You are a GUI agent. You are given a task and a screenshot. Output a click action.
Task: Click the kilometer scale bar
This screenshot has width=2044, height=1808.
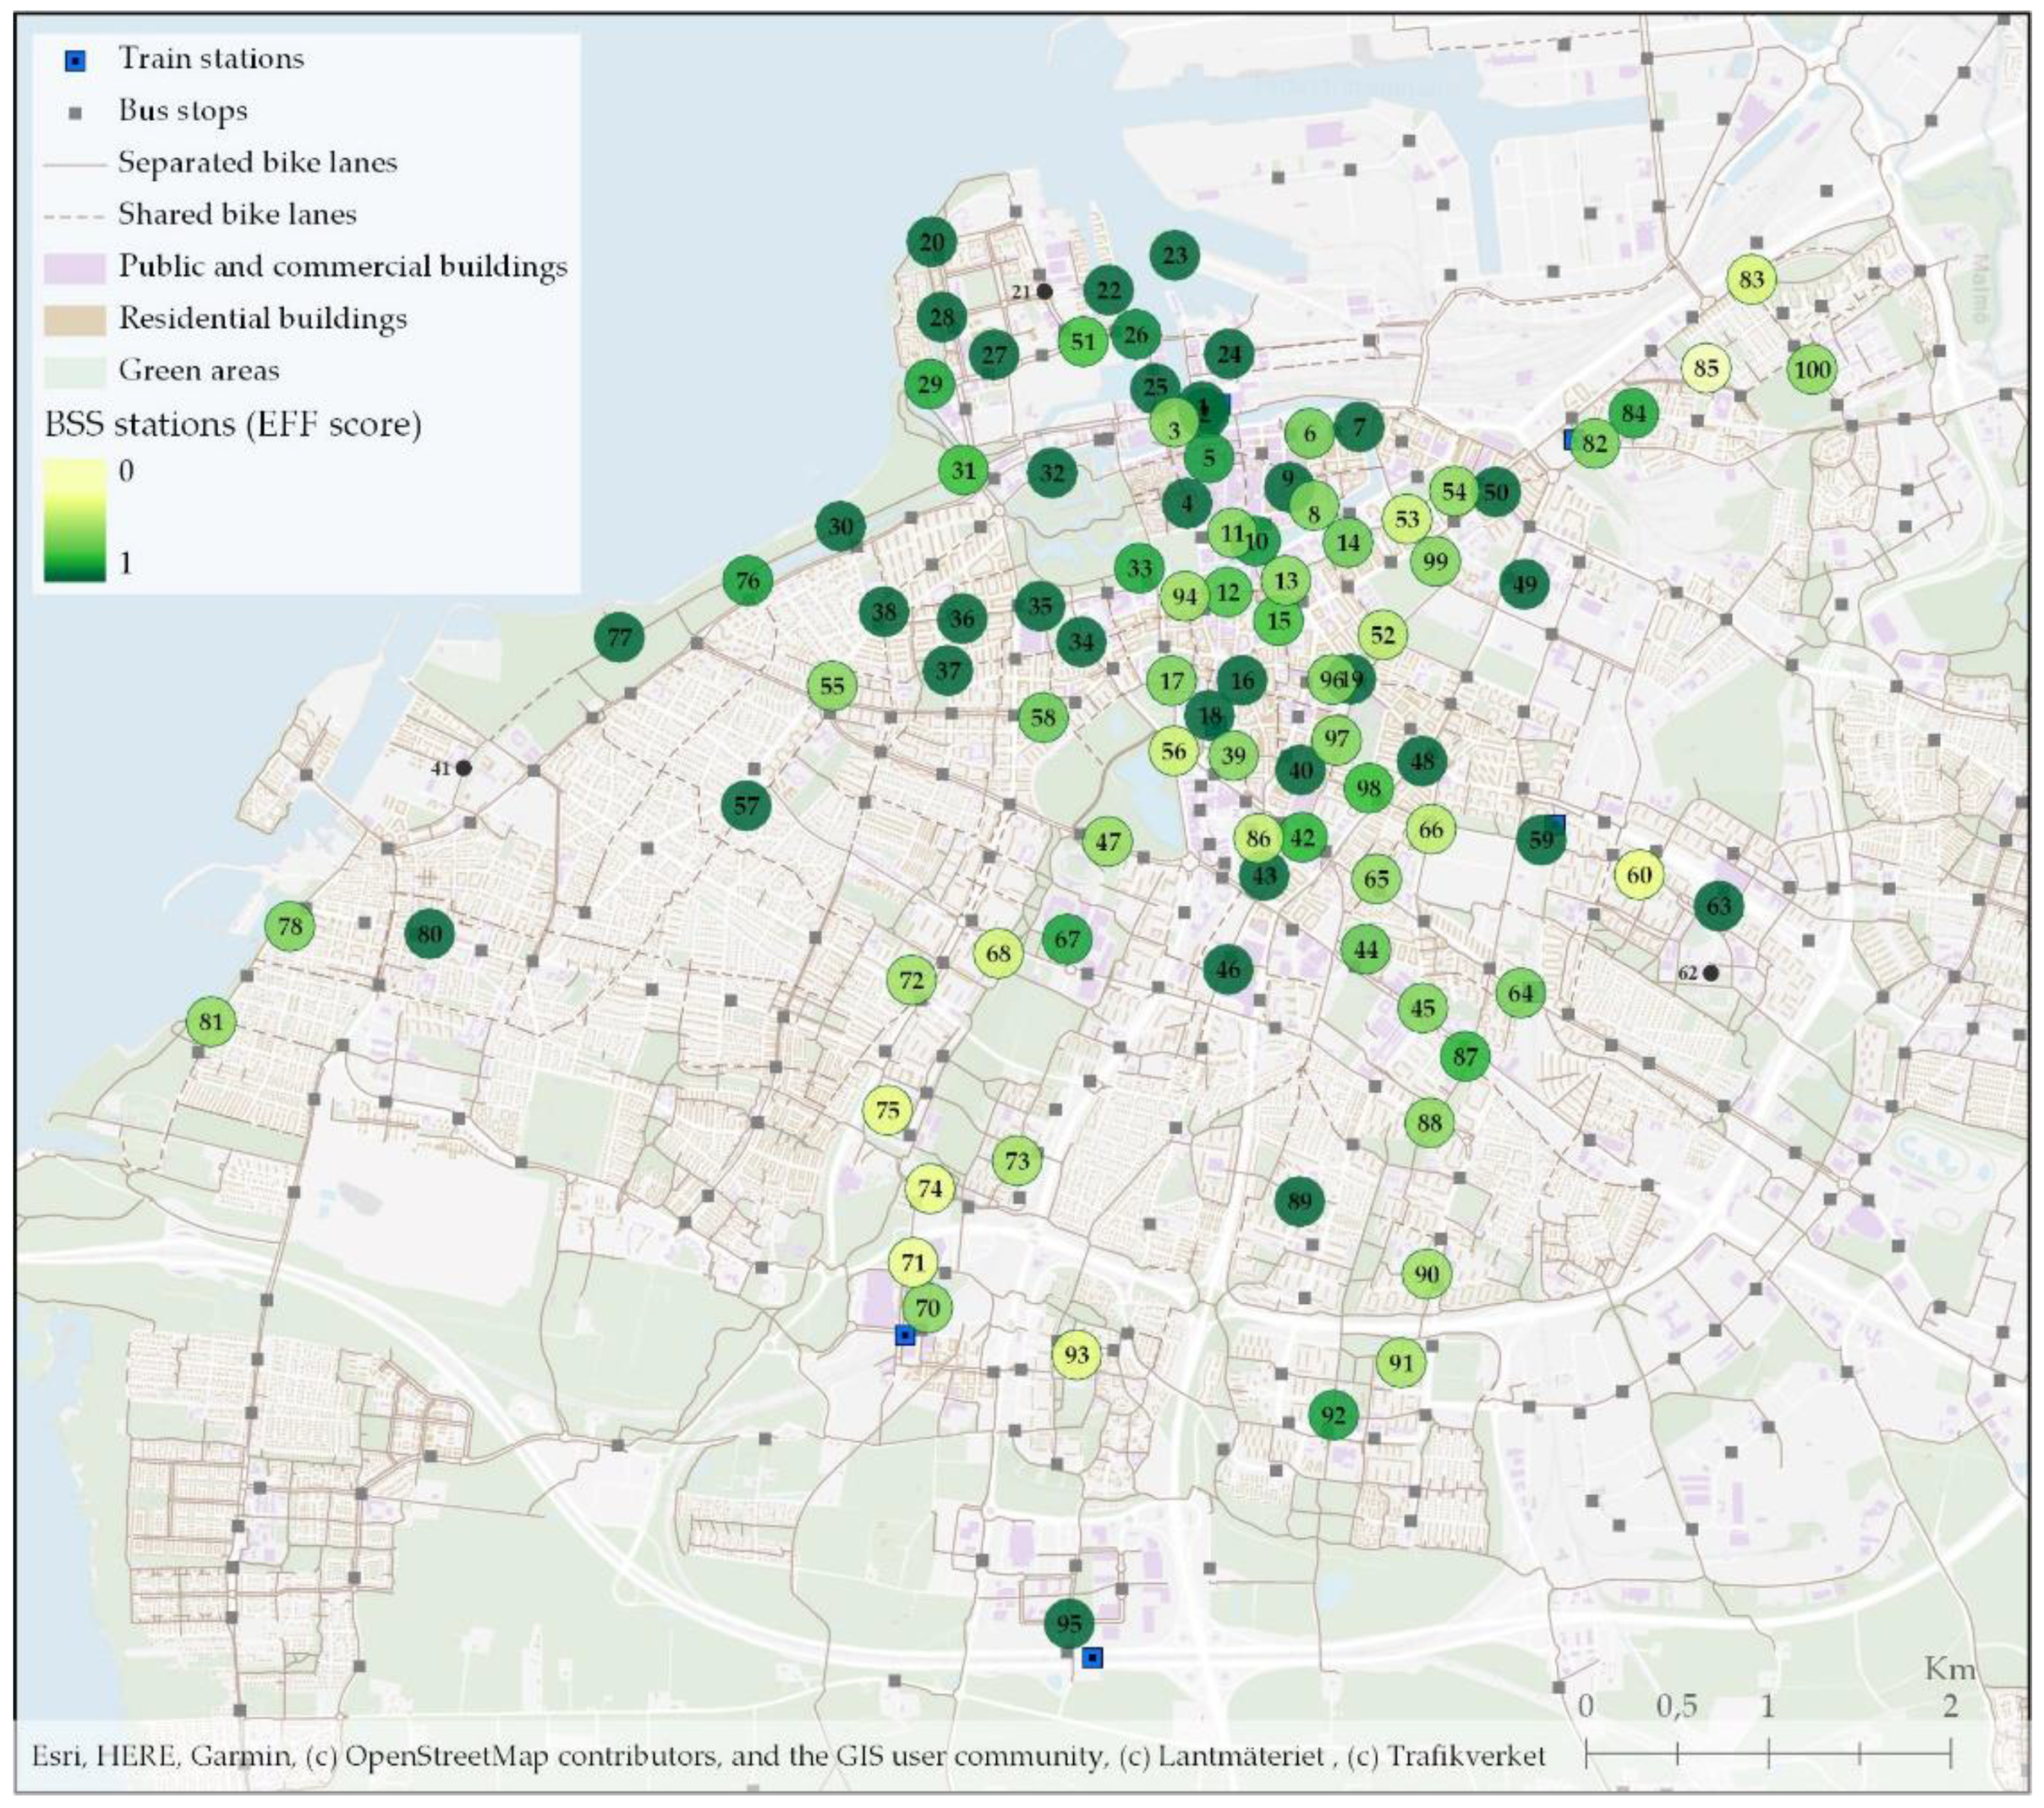pos(1767,1753)
